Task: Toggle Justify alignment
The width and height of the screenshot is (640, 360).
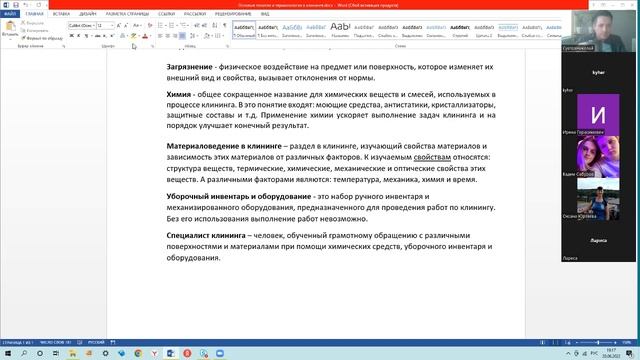Action: [x=182, y=36]
